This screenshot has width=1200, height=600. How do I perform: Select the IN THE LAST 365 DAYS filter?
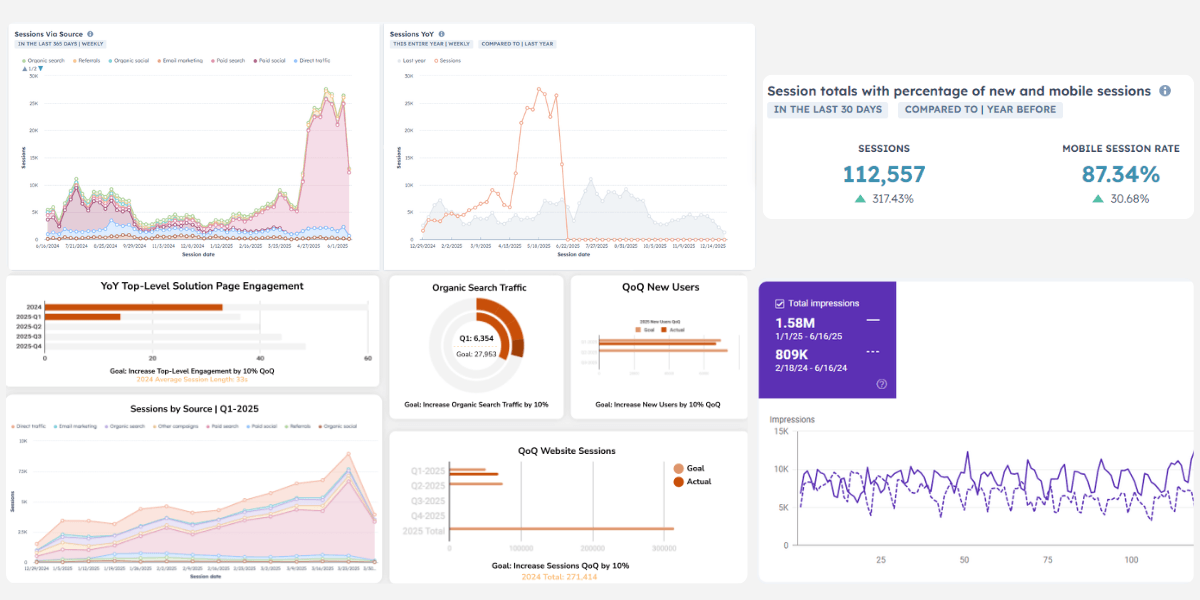[61, 43]
